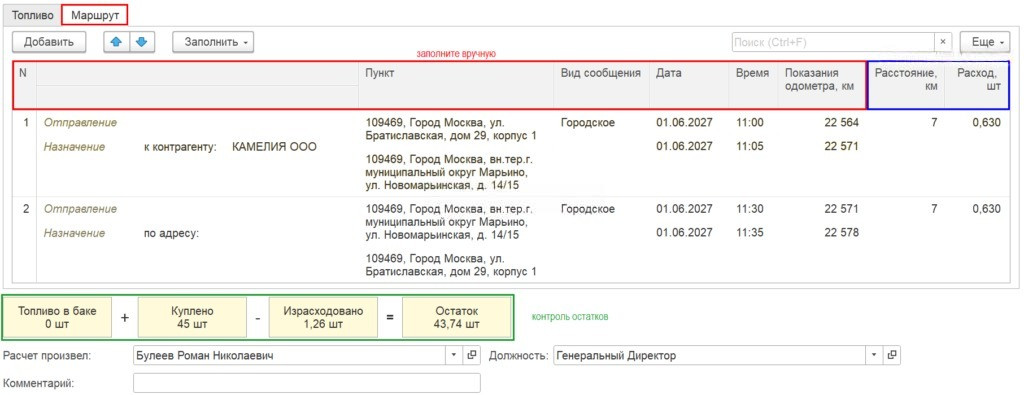
Task: Open the Генеральный Директор record icon
Action: click(891, 356)
